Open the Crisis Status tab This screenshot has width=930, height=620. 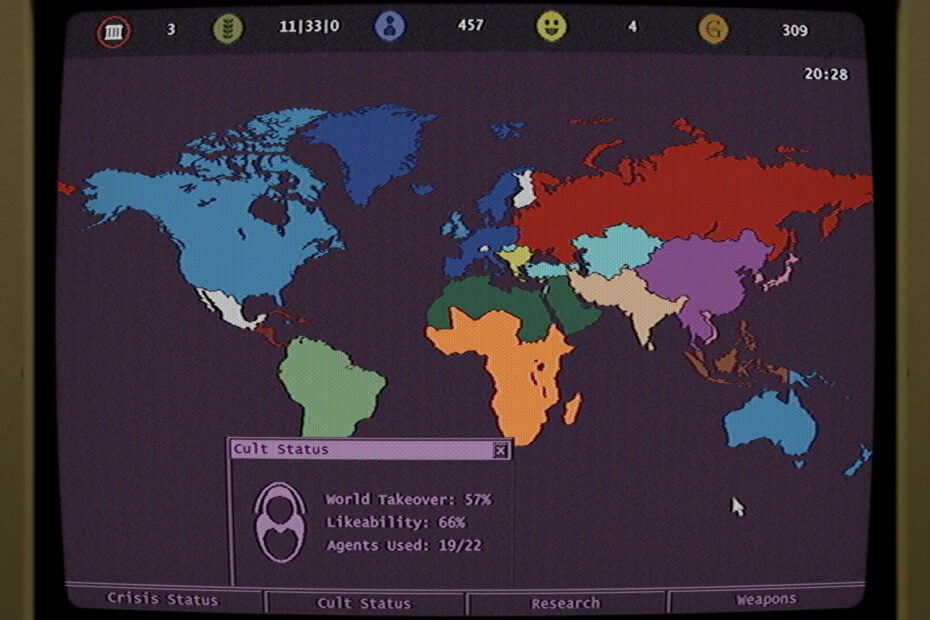pos(163,600)
